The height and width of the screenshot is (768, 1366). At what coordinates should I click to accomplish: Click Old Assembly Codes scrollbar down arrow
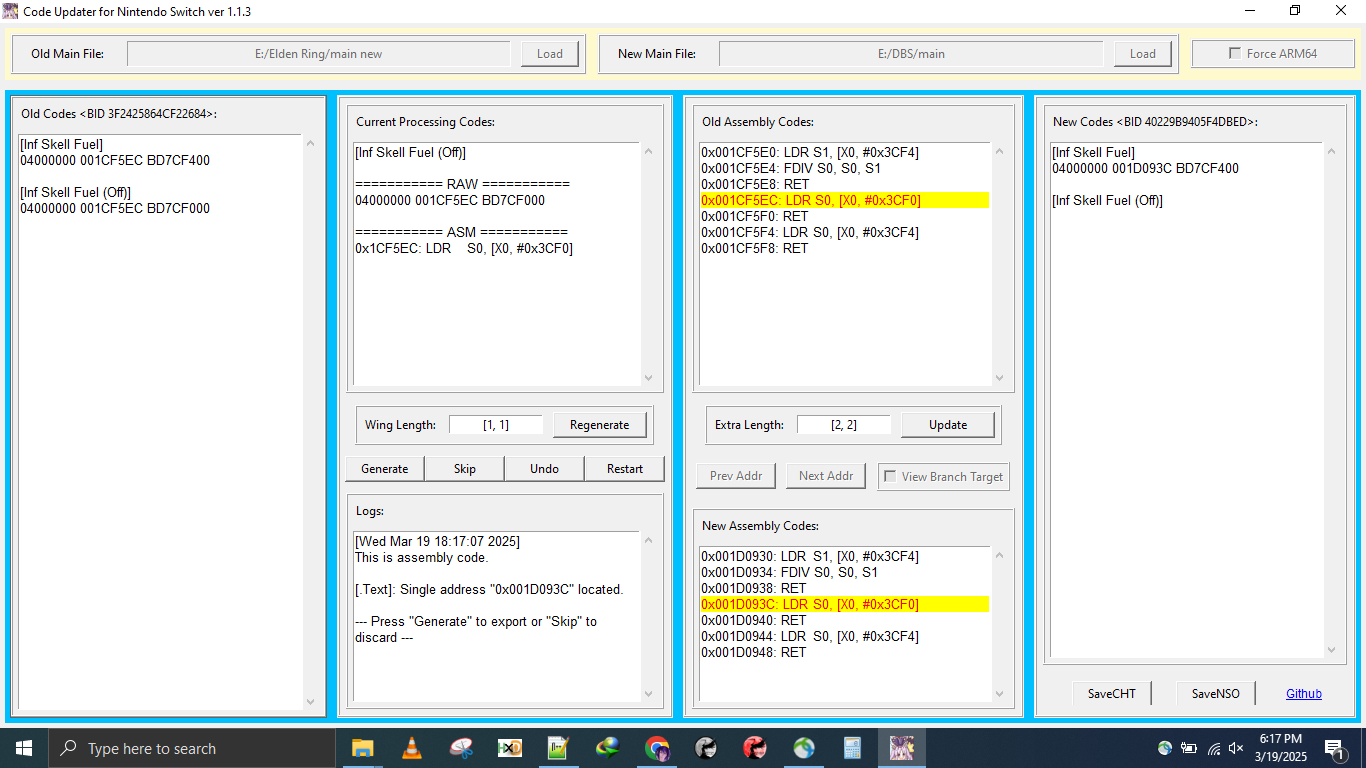pos(998,378)
